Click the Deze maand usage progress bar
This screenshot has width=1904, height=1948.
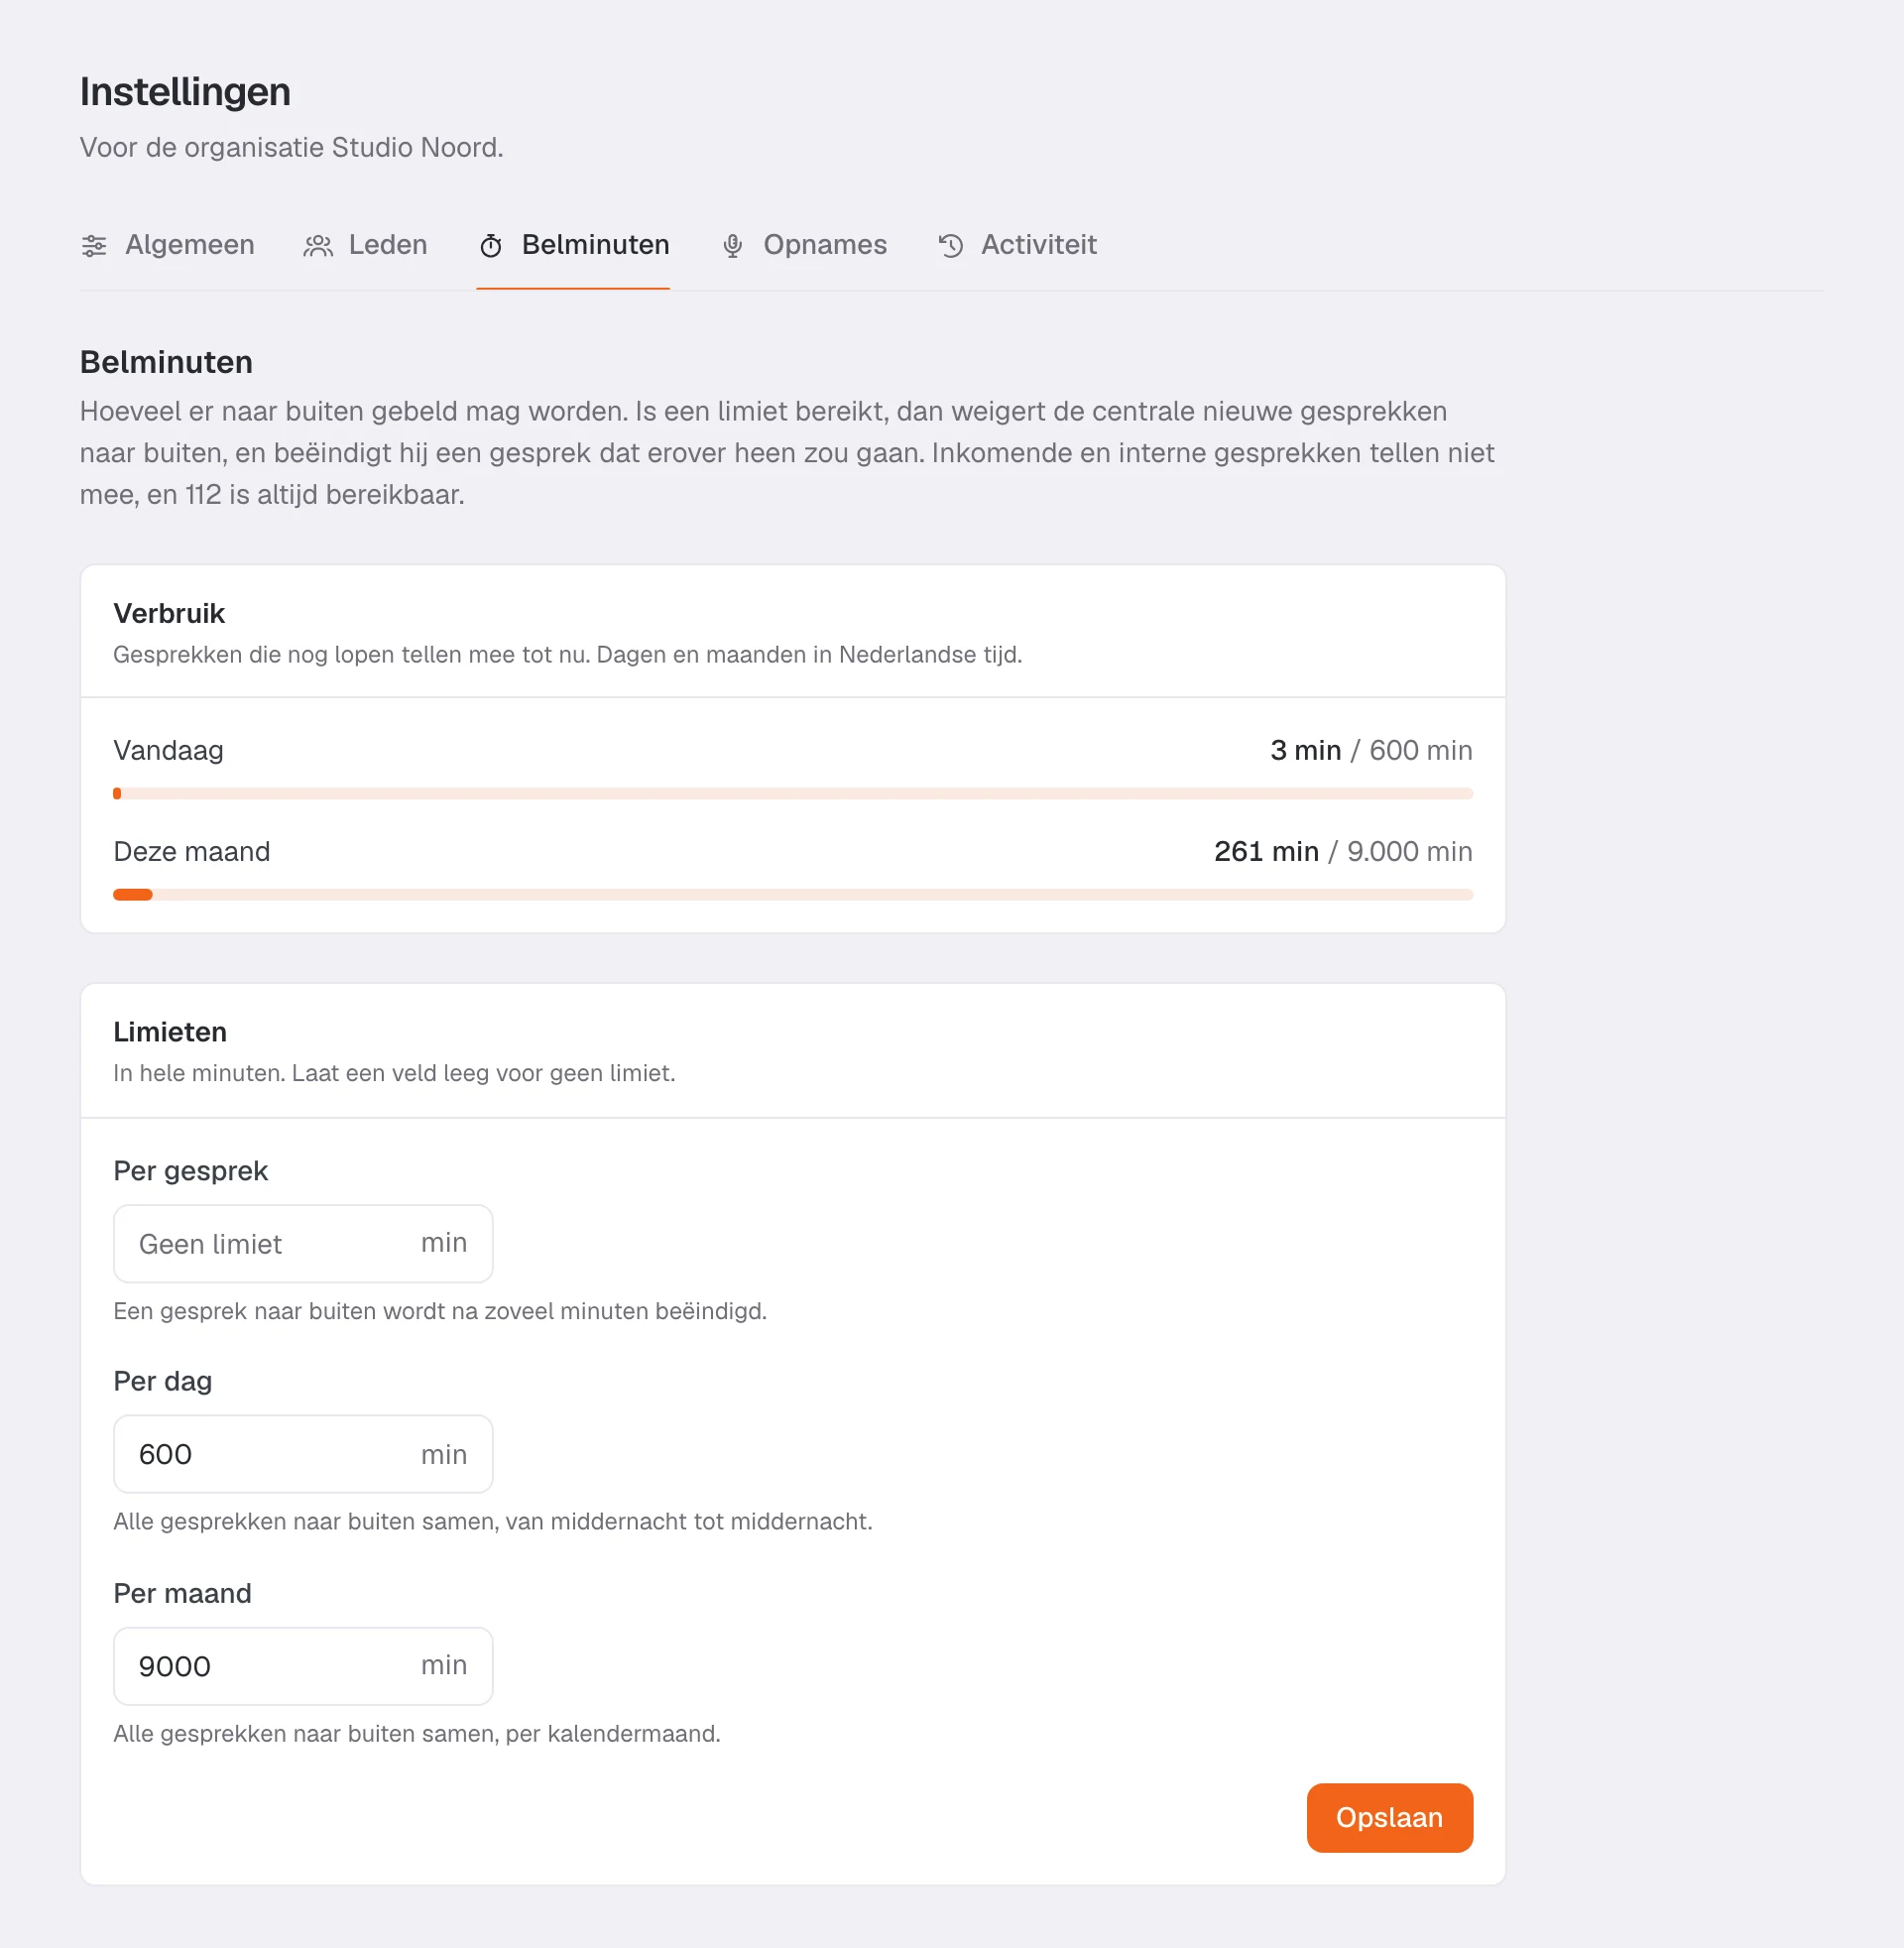point(793,894)
